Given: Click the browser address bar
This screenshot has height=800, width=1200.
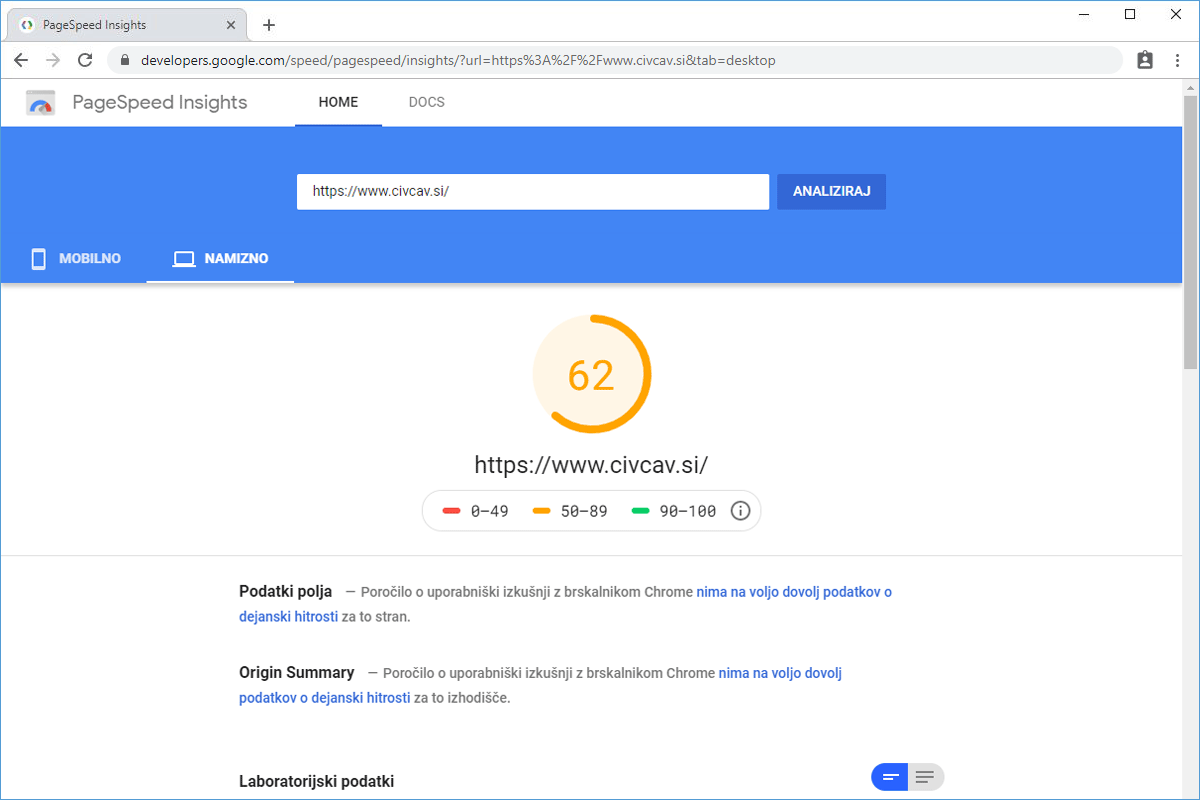Looking at the screenshot, I should pyautogui.click(x=614, y=60).
